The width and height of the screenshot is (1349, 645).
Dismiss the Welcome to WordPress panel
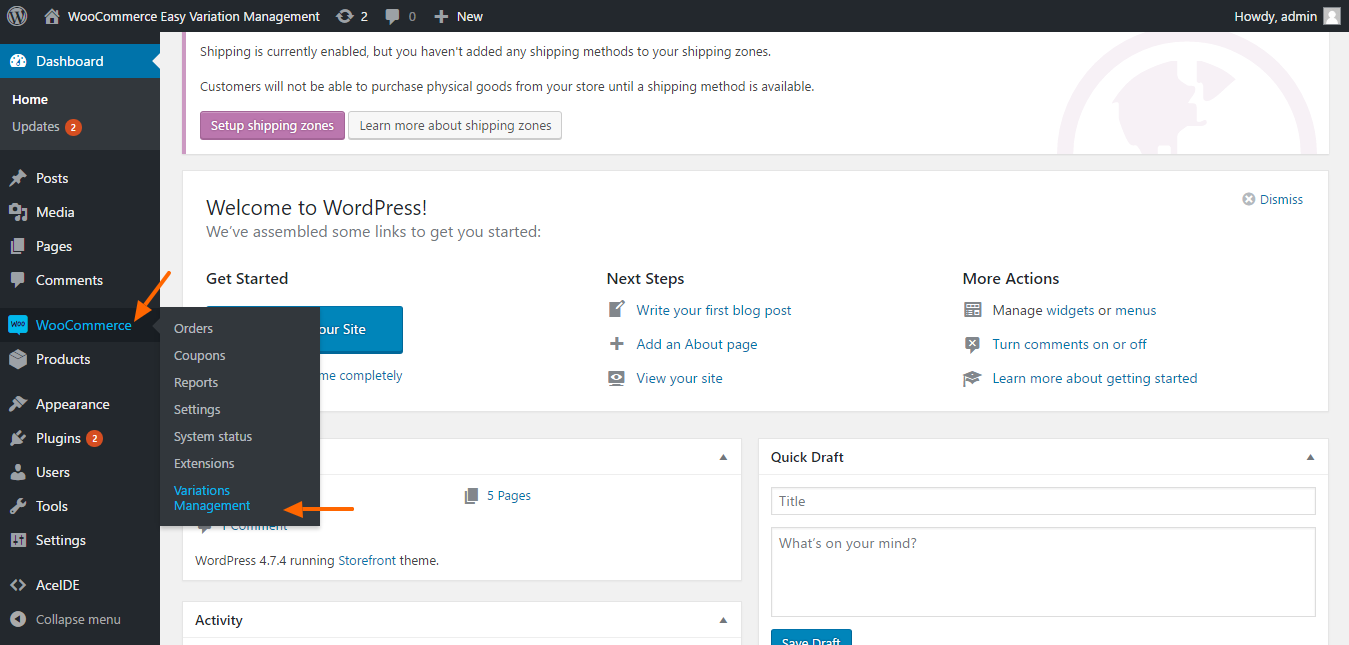coord(1272,199)
